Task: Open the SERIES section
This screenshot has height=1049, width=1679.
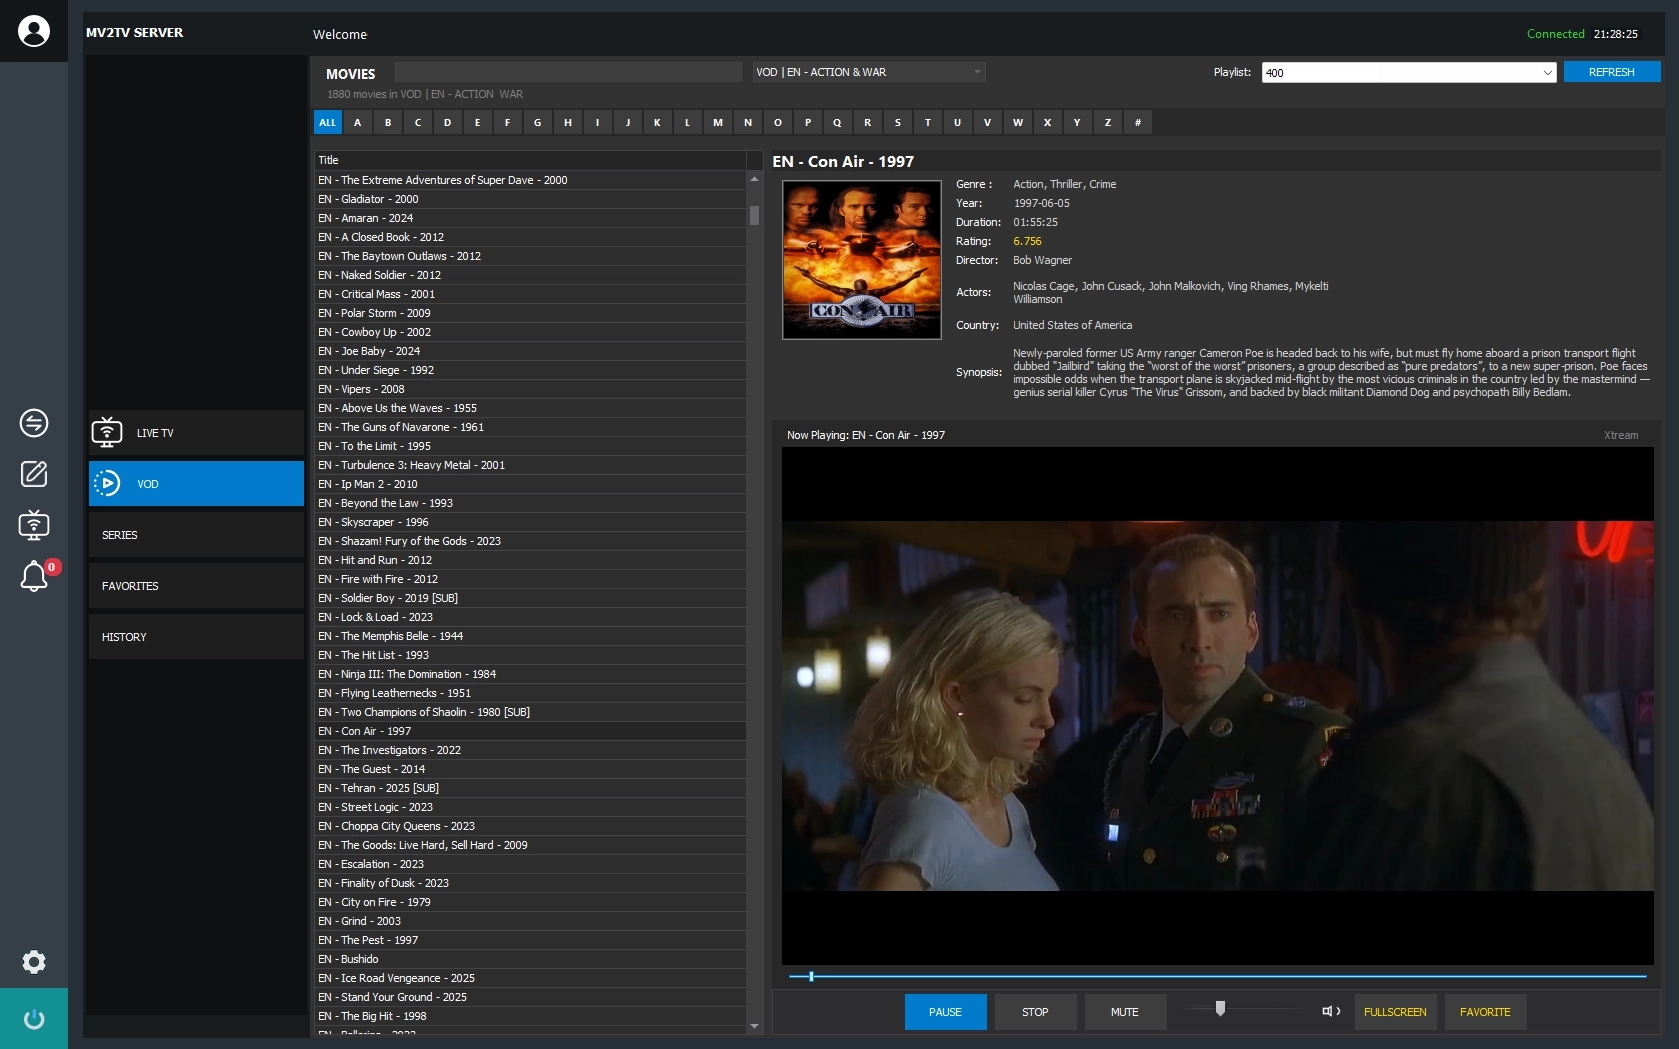Action: (196, 535)
